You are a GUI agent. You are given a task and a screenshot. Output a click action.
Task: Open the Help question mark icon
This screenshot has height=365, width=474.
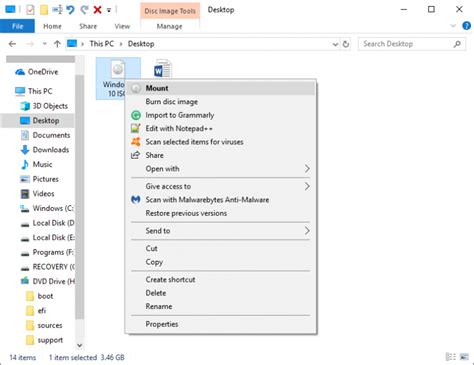pyautogui.click(x=466, y=26)
